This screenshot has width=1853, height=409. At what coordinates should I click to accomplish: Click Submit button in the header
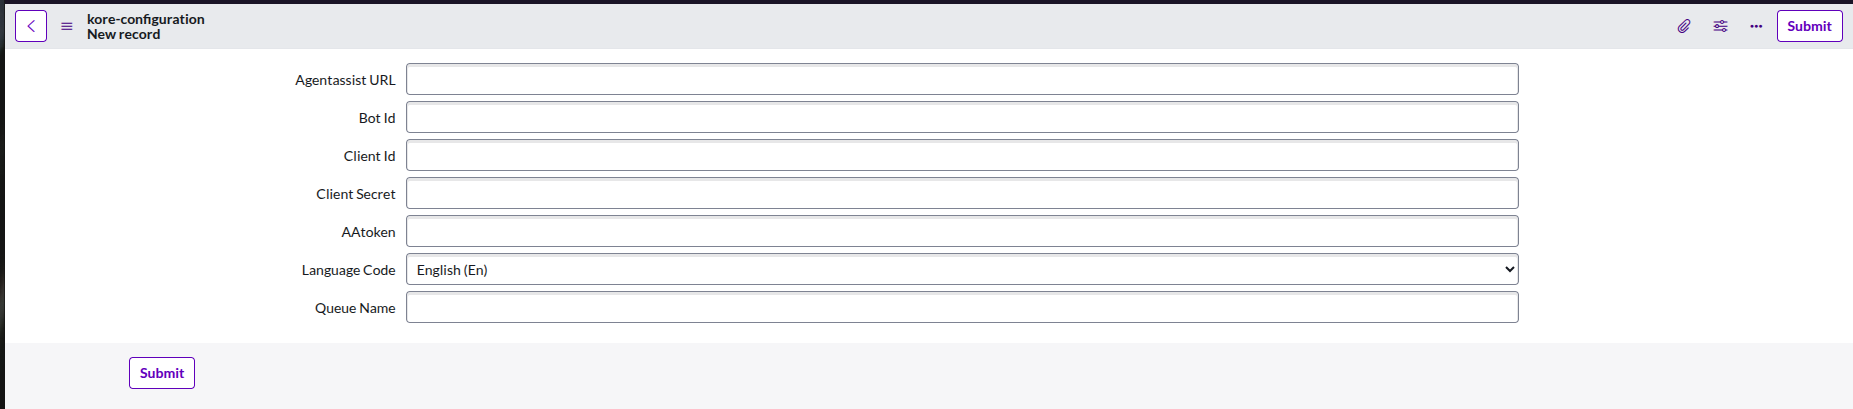(x=1809, y=26)
